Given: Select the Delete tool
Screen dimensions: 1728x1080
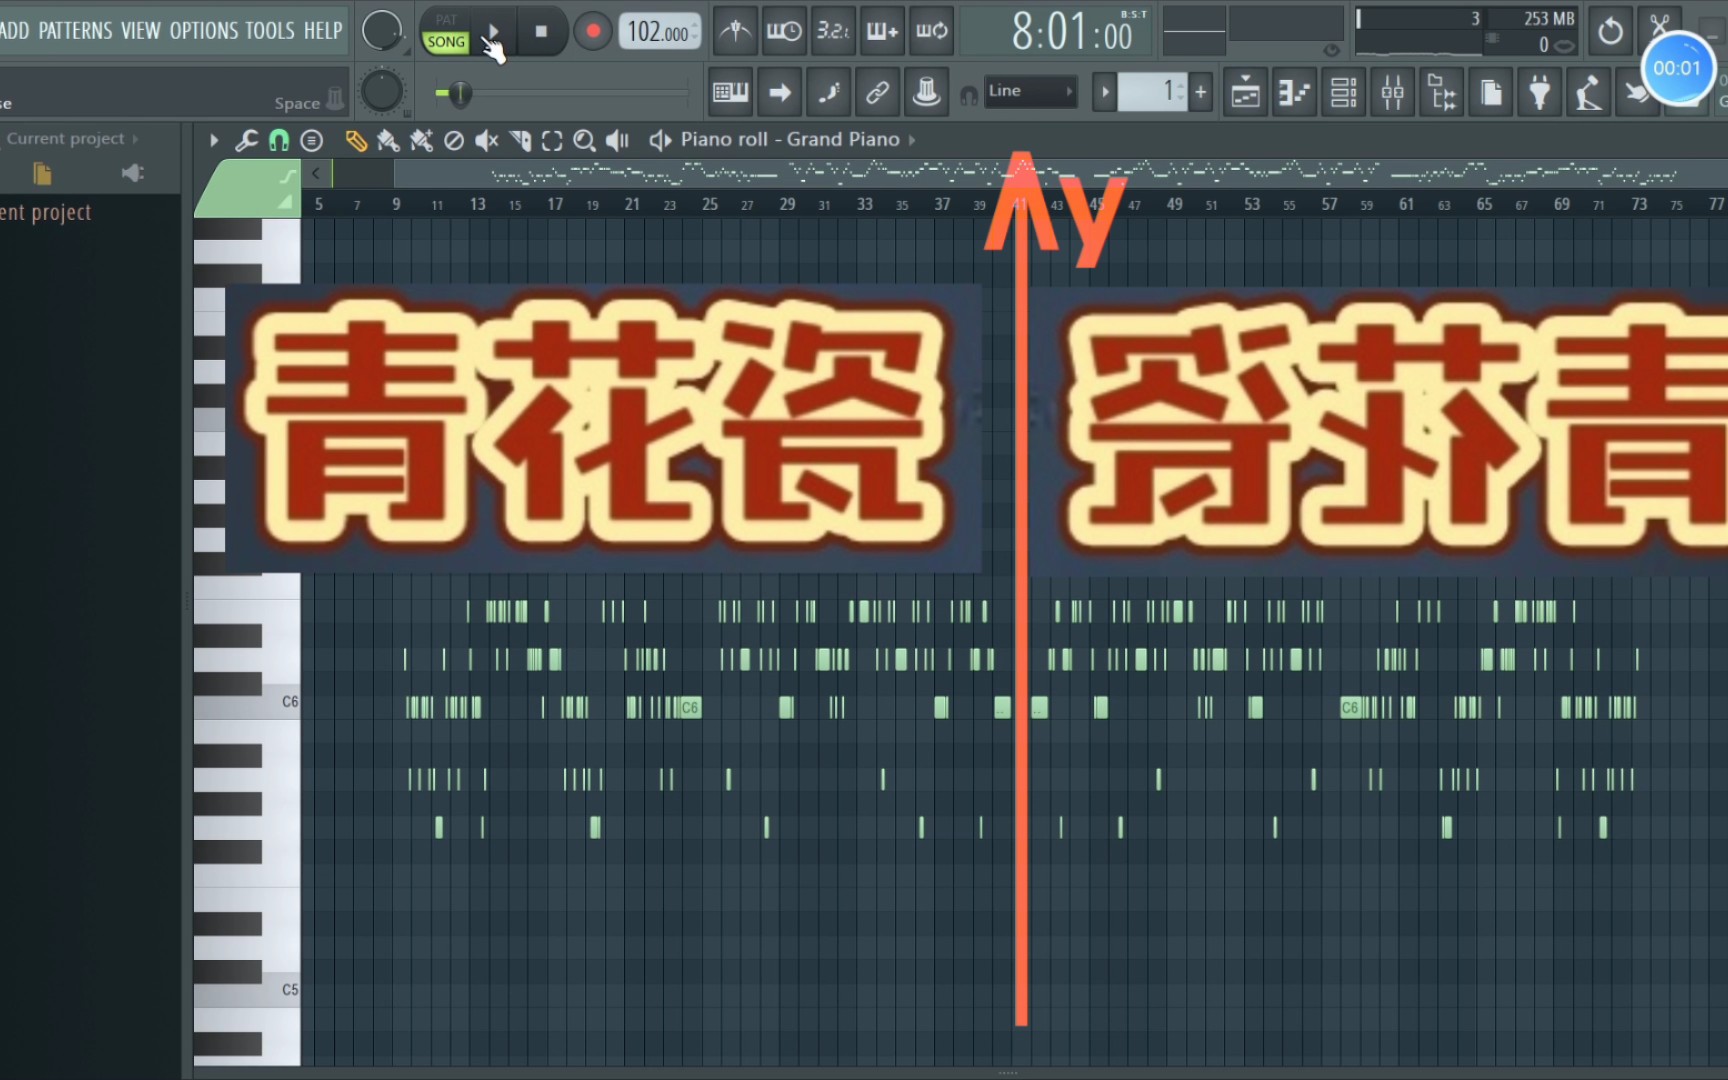Looking at the screenshot, I should [x=454, y=141].
